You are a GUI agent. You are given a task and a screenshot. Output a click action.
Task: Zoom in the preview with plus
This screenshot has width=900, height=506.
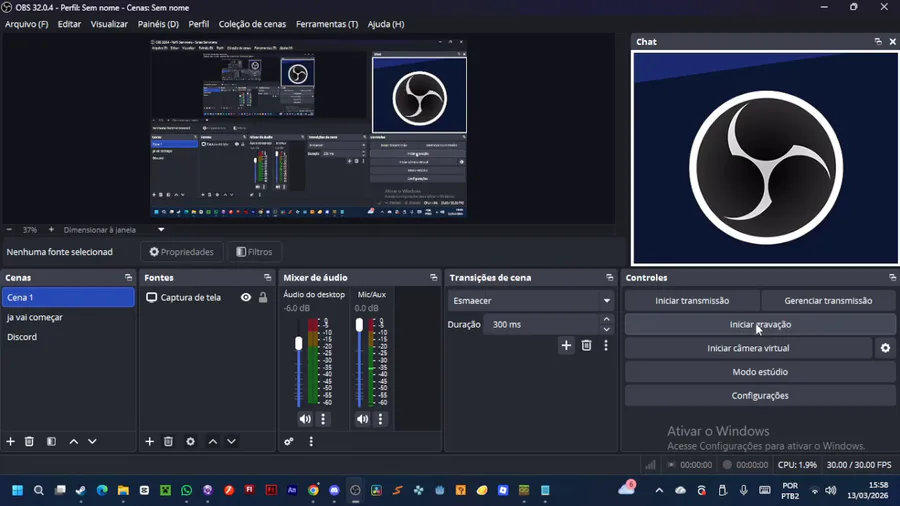(51, 229)
